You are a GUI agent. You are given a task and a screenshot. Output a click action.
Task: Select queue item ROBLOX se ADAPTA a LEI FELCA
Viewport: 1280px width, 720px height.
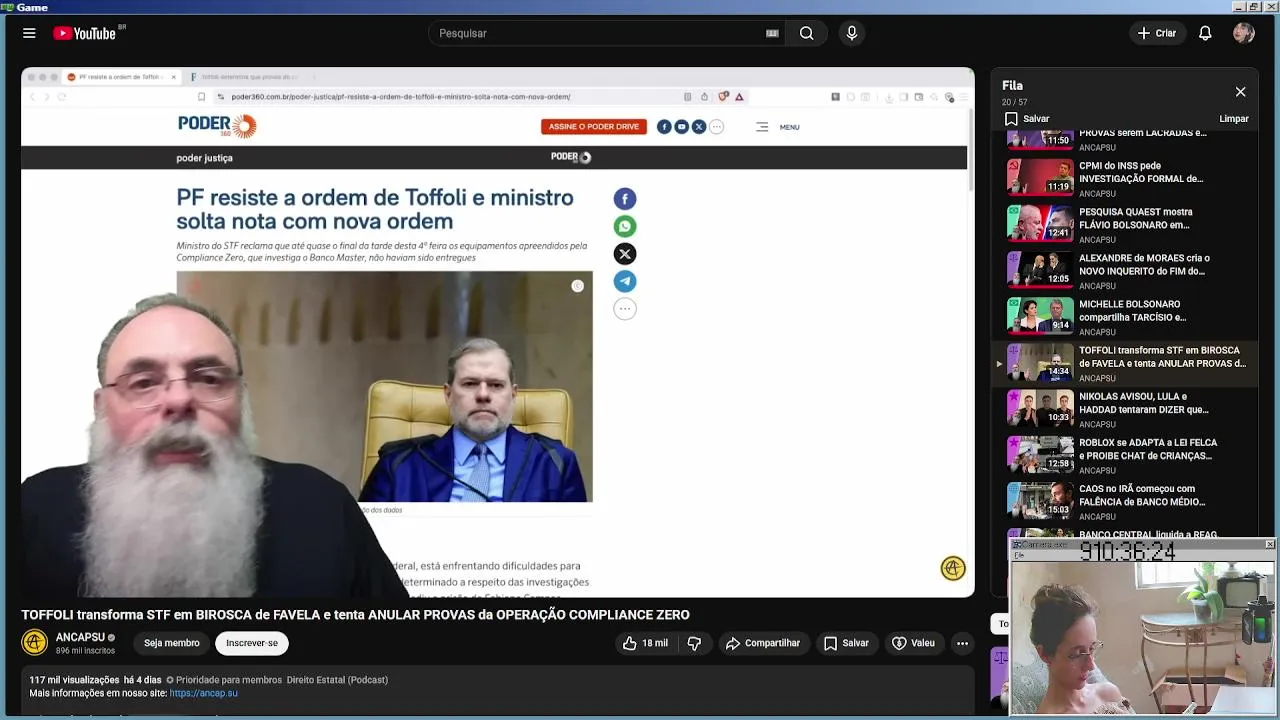[x=1126, y=454]
